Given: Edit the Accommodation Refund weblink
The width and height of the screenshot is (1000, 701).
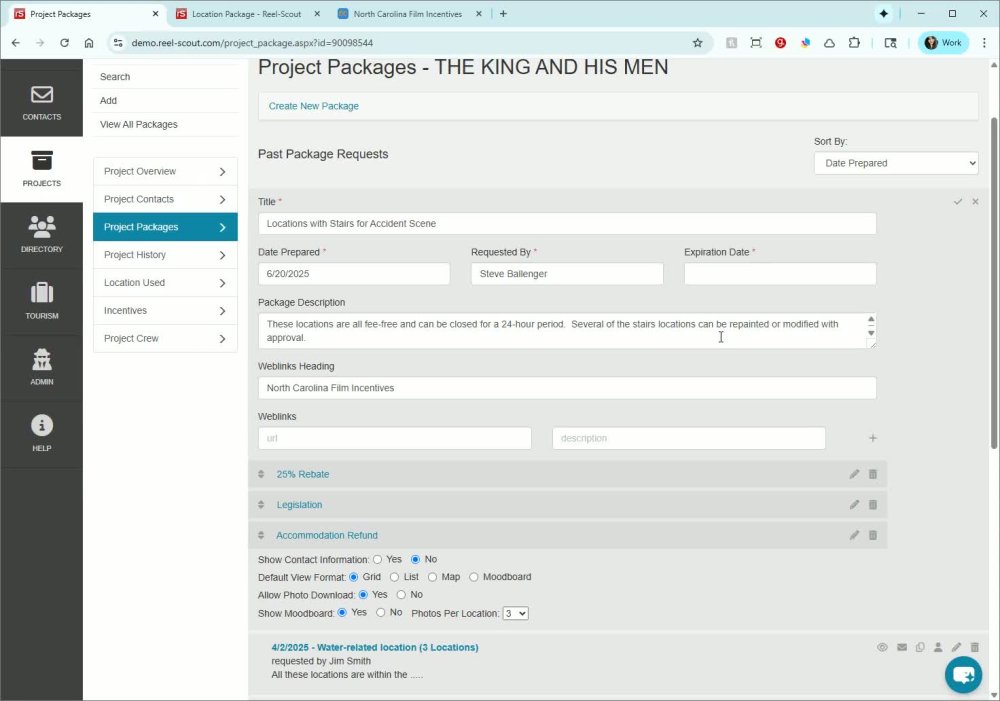Looking at the screenshot, I should point(854,535).
